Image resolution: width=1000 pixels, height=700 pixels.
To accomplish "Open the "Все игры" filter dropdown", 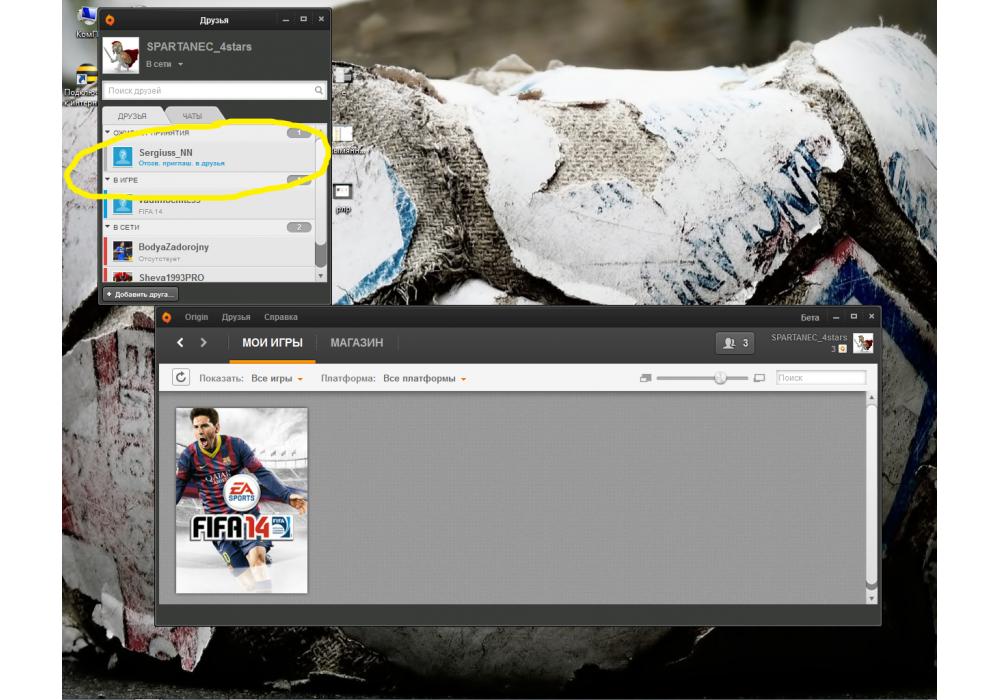I will pyautogui.click(x=277, y=379).
